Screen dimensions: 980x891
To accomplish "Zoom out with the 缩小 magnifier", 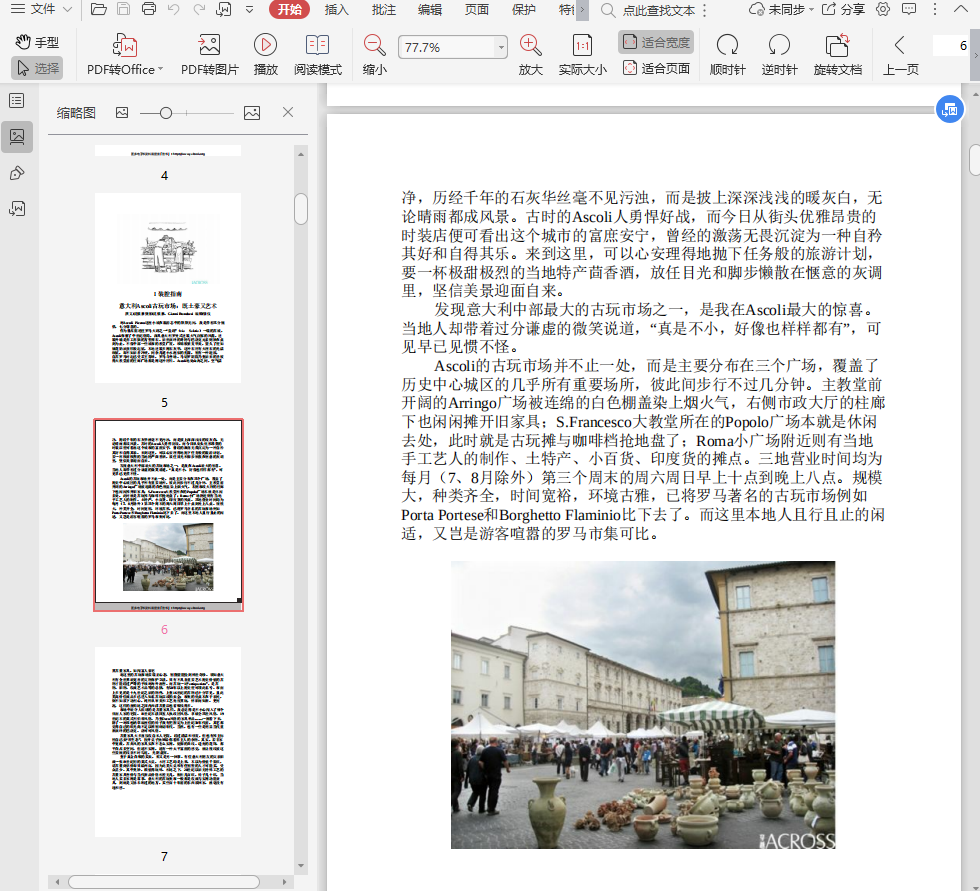I will click(x=374, y=46).
